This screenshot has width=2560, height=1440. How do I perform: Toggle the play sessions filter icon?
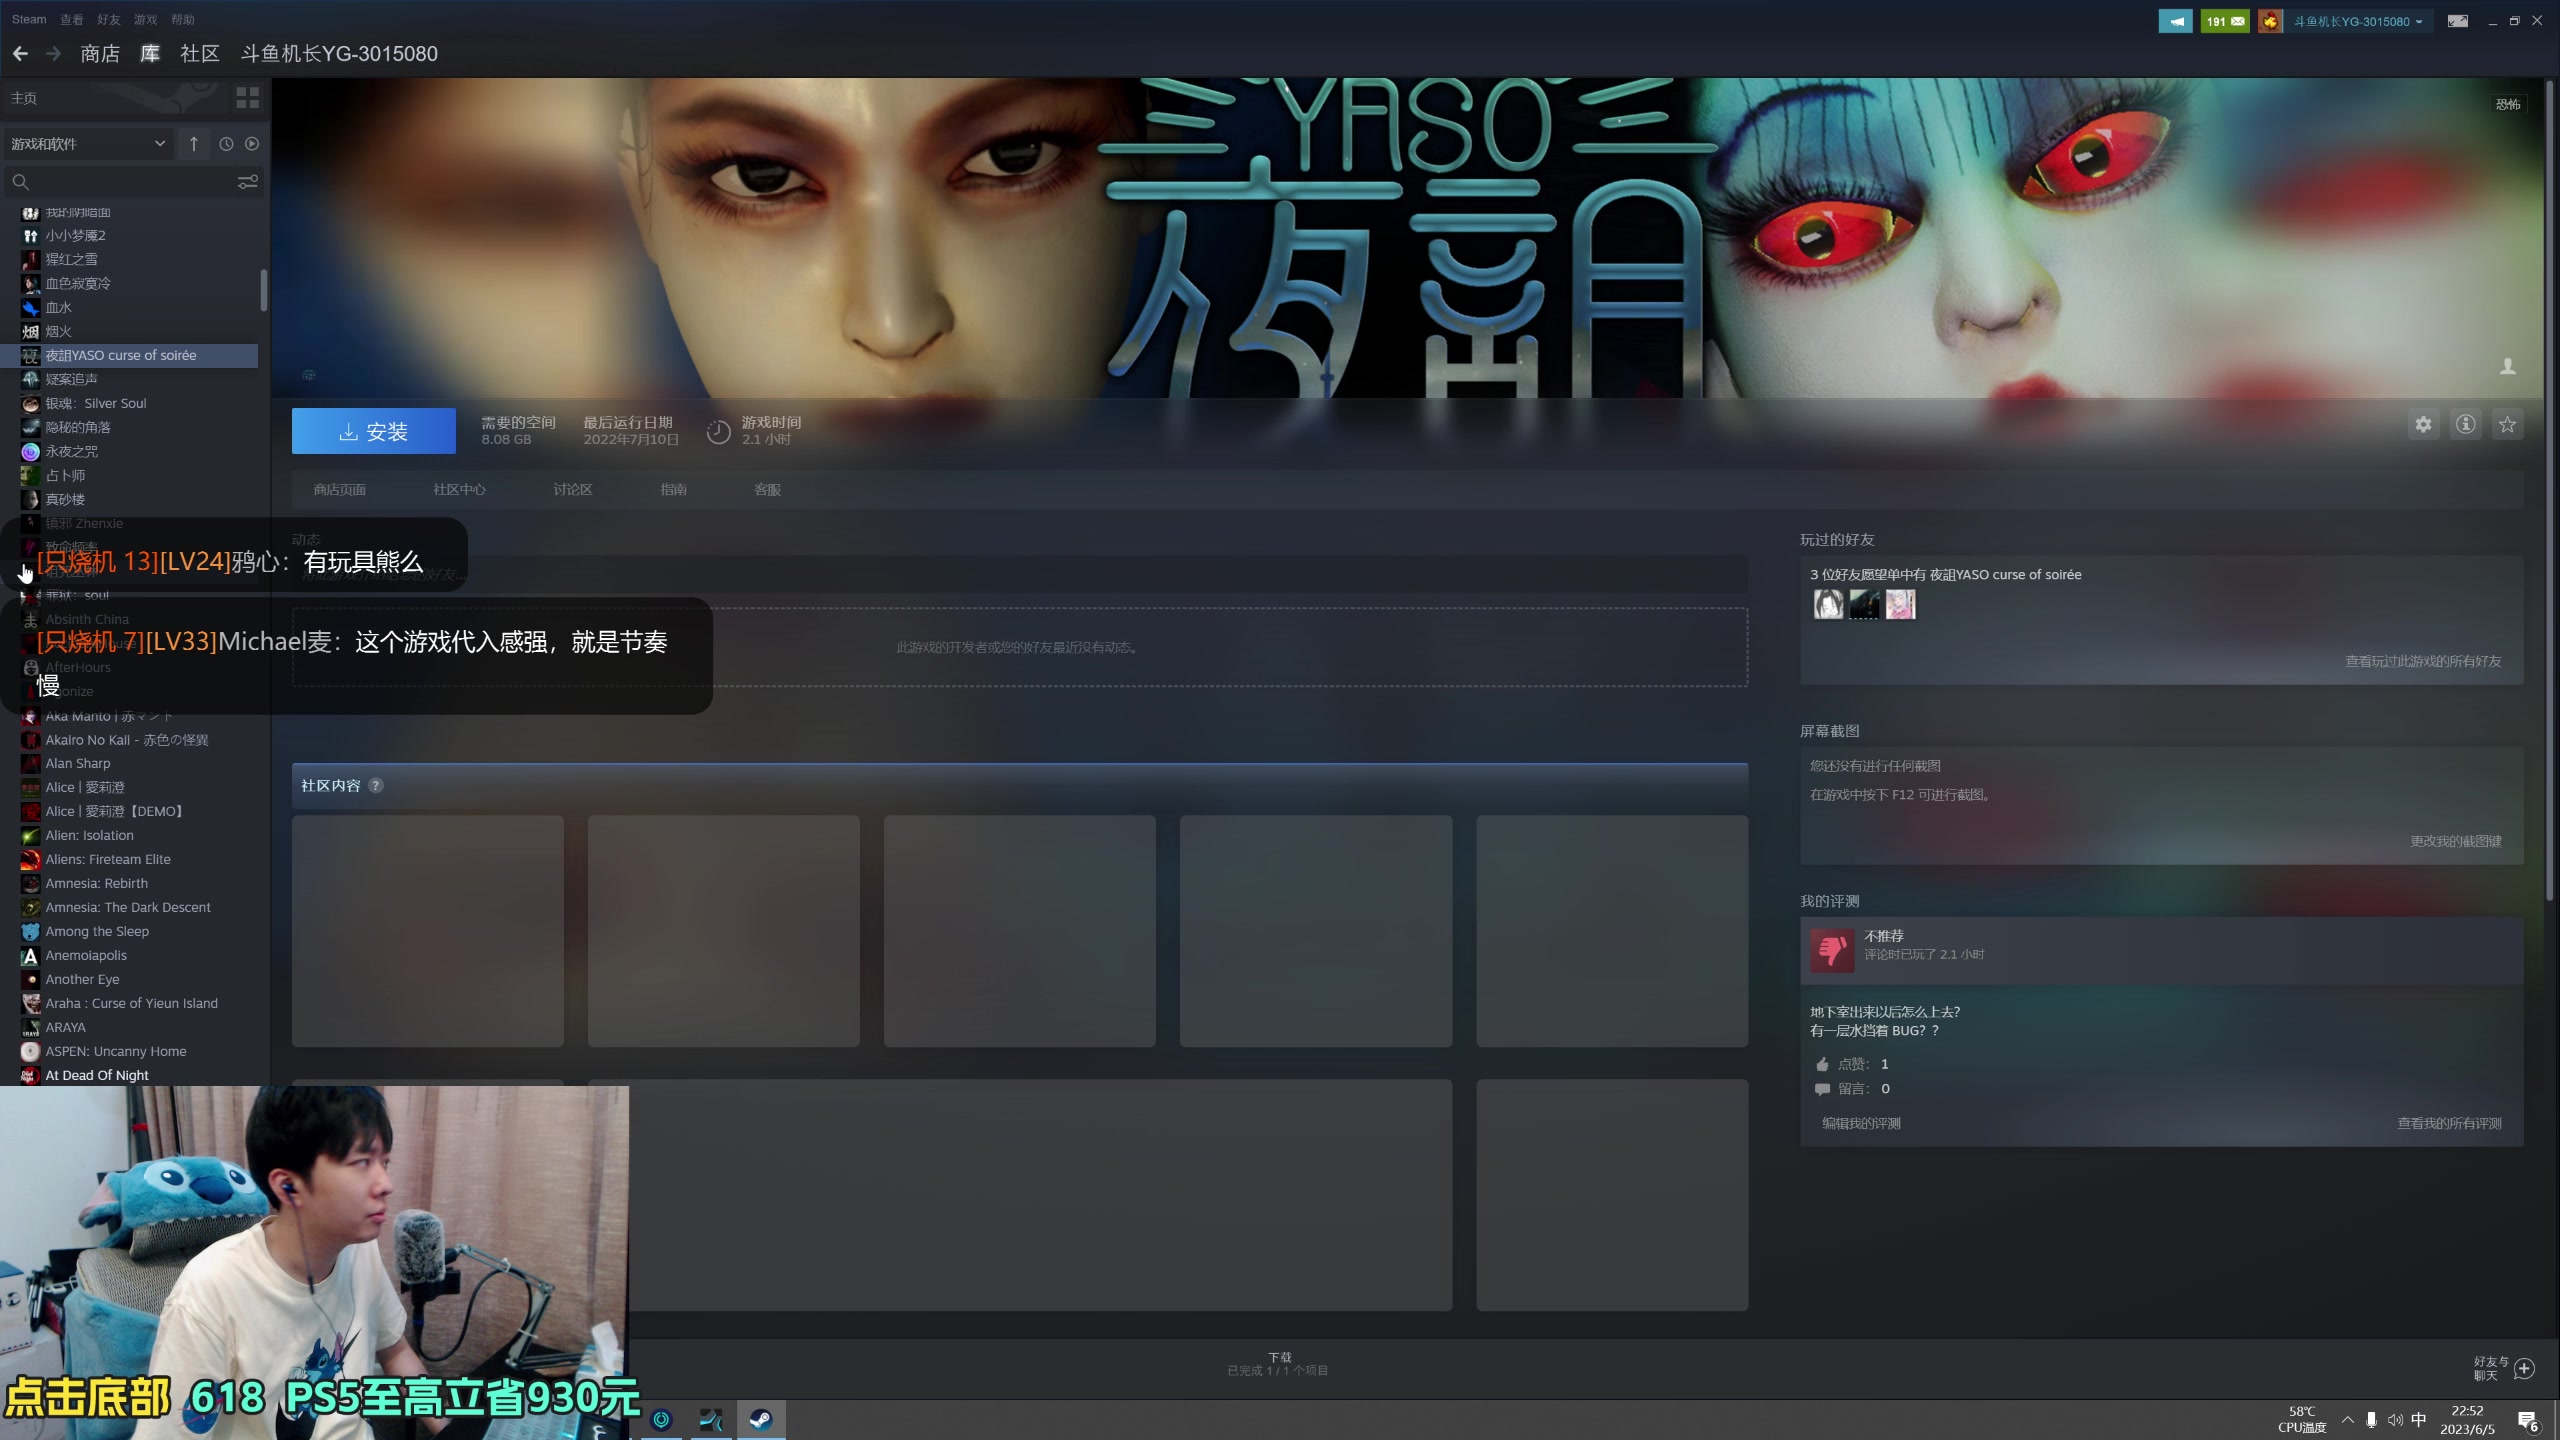coord(253,143)
